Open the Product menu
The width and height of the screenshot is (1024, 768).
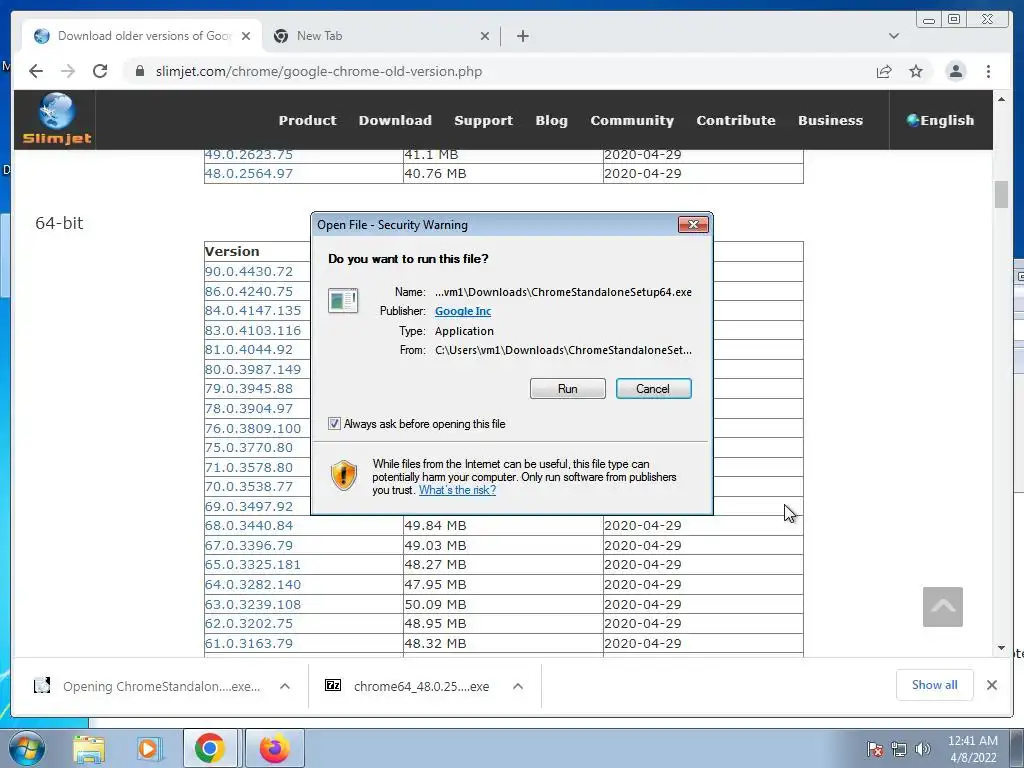point(308,120)
